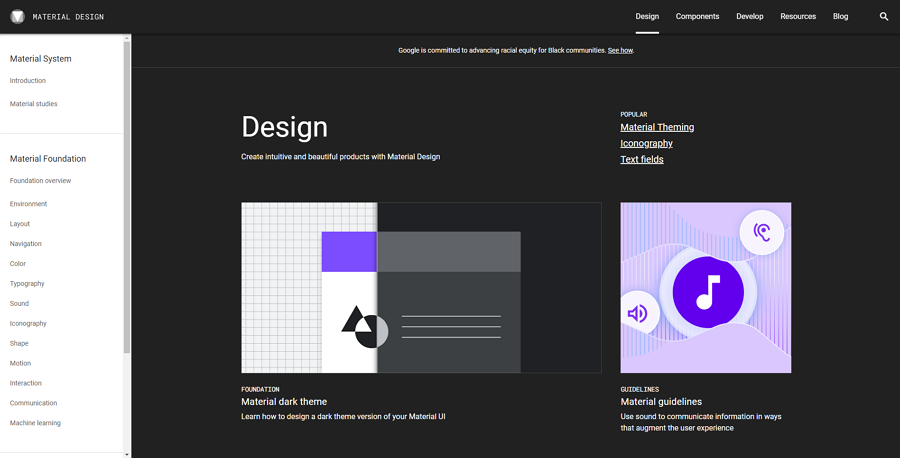900x458 pixels.
Task: Click the Material Design logo icon
Action: pos(17,17)
